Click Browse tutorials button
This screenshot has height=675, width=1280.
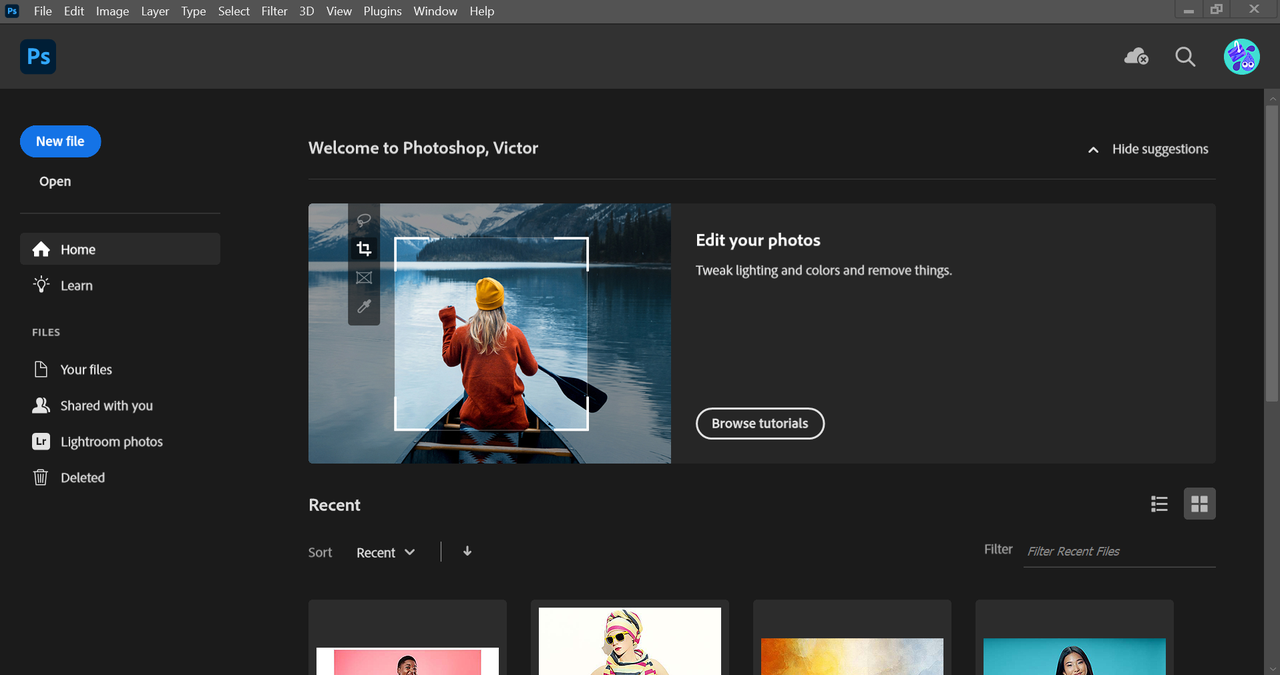(760, 423)
